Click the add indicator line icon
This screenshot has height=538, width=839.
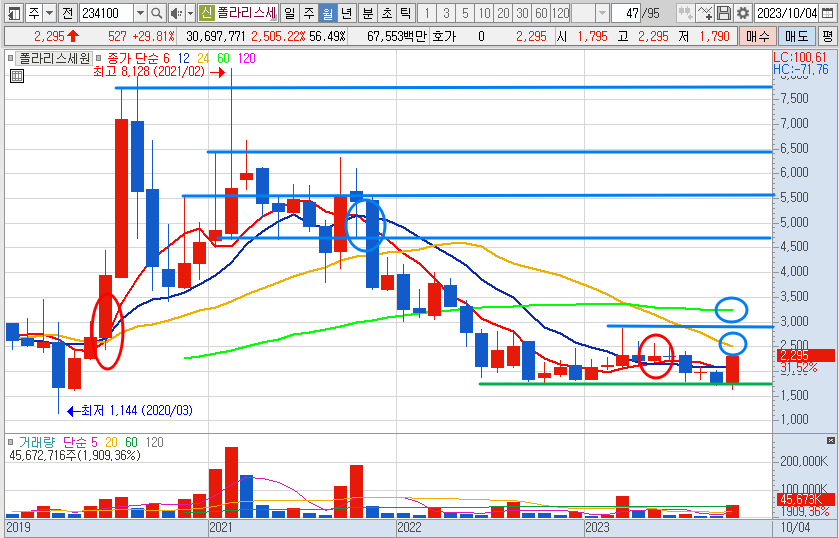tap(705, 13)
